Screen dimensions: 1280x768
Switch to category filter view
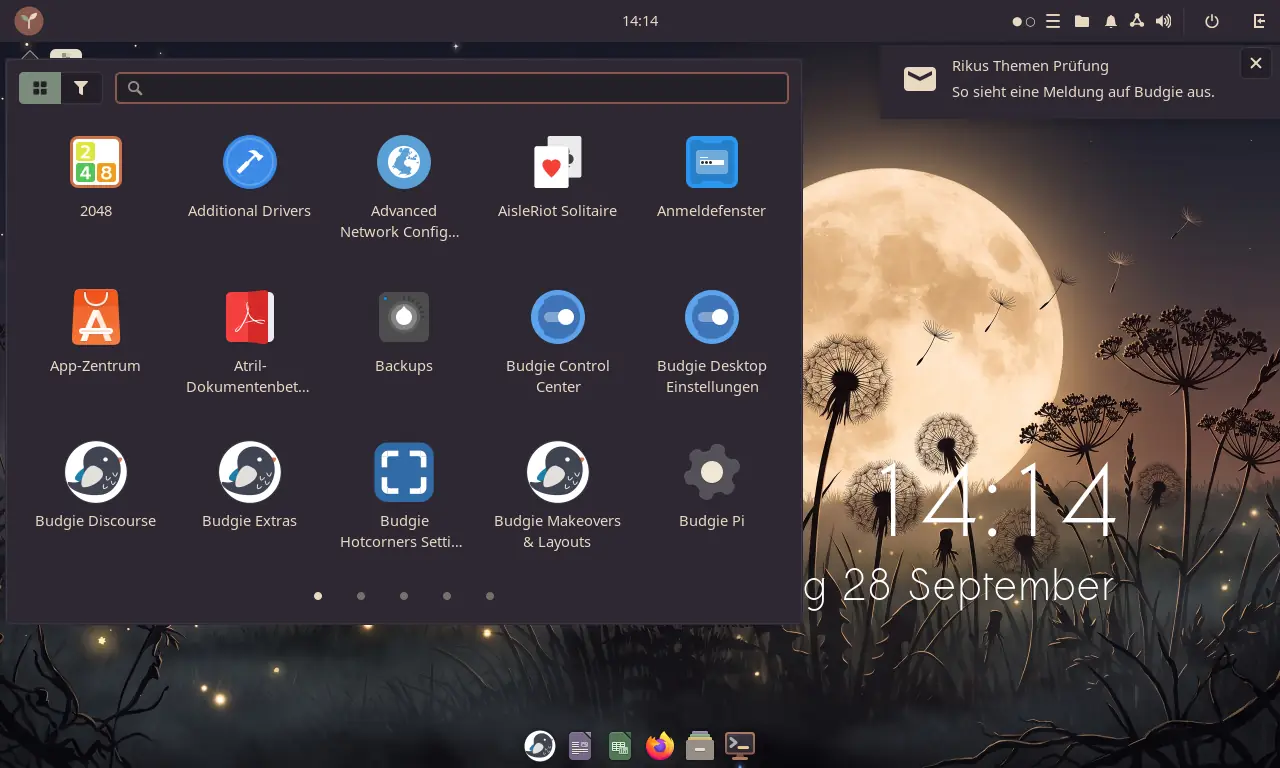(81, 88)
